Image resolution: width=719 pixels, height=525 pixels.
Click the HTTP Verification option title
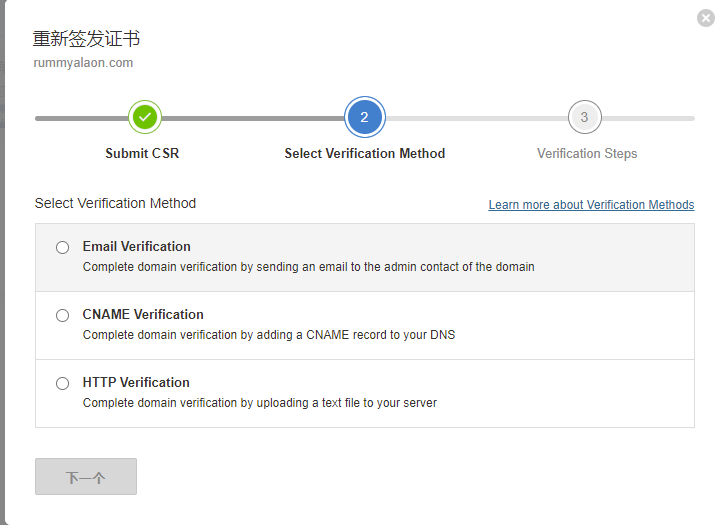[136, 383]
